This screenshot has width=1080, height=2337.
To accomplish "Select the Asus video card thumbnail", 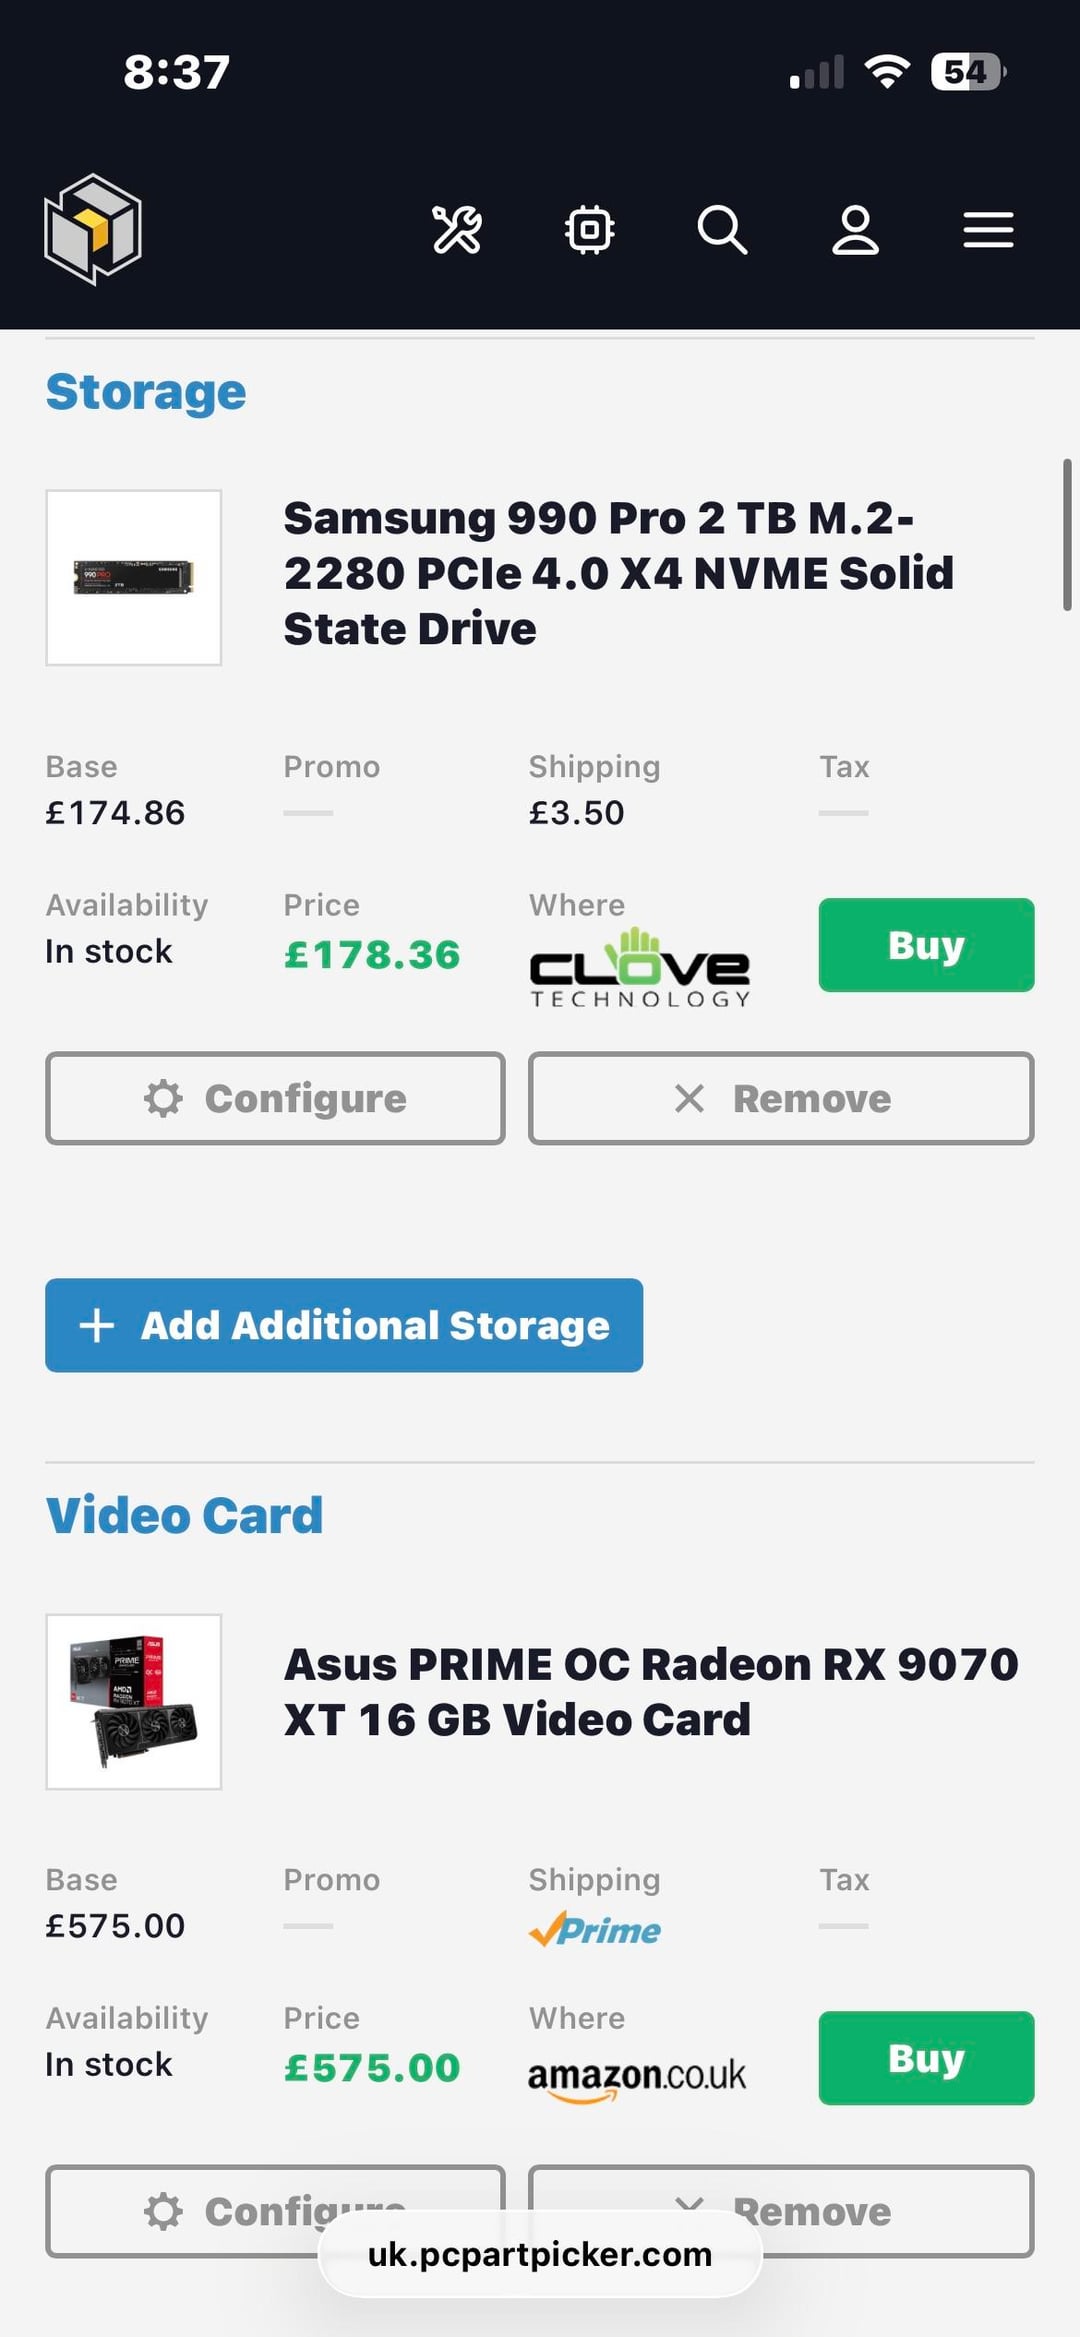I will tap(134, 1702).
